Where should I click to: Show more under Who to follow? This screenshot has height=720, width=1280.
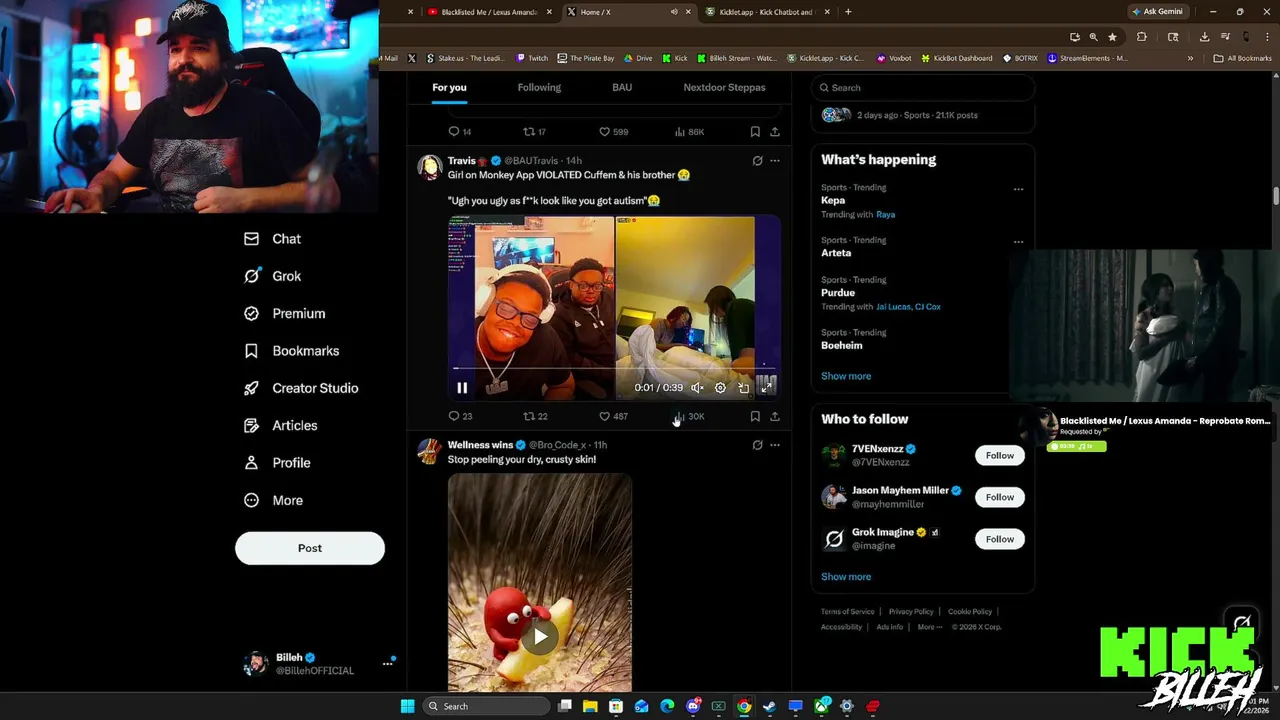click(x=846, y=577)
